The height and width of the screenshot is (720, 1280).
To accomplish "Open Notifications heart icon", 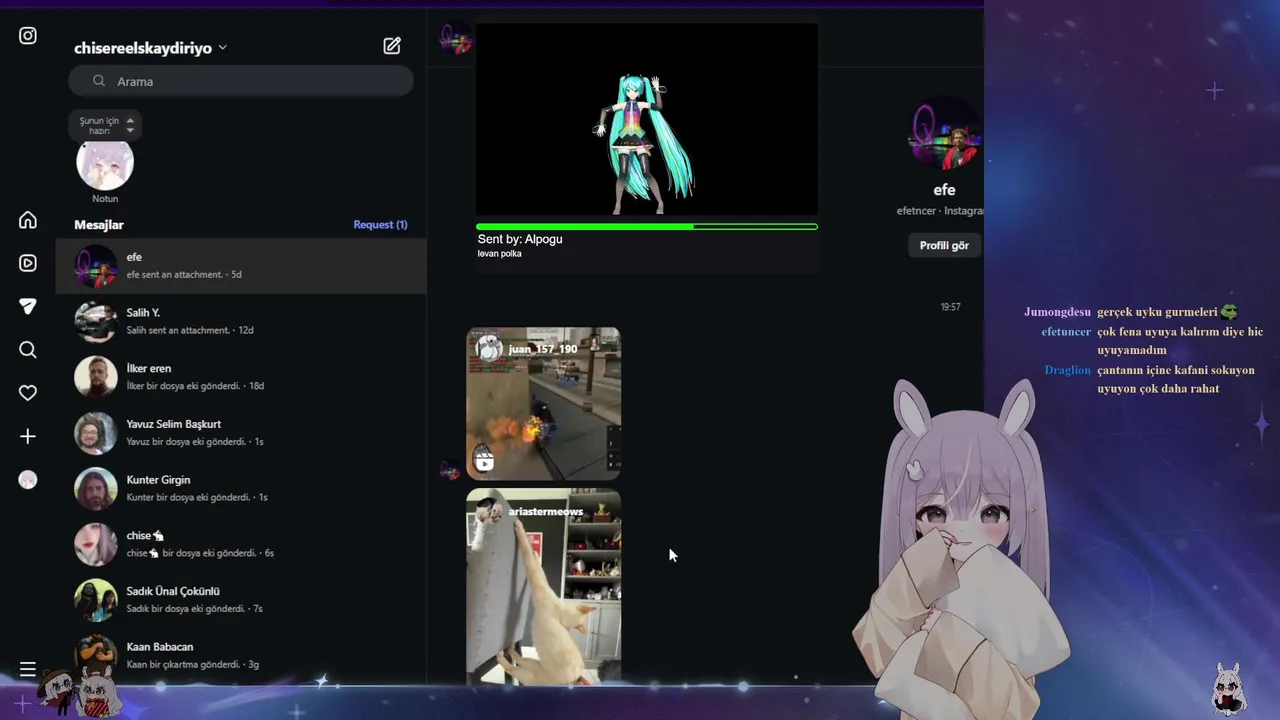I will pos(28,393).
